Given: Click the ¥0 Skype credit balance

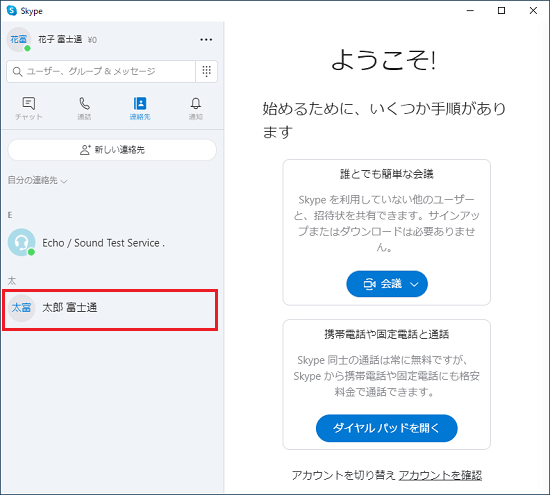Looking at the screenshot, I should [x=92, y=40].
